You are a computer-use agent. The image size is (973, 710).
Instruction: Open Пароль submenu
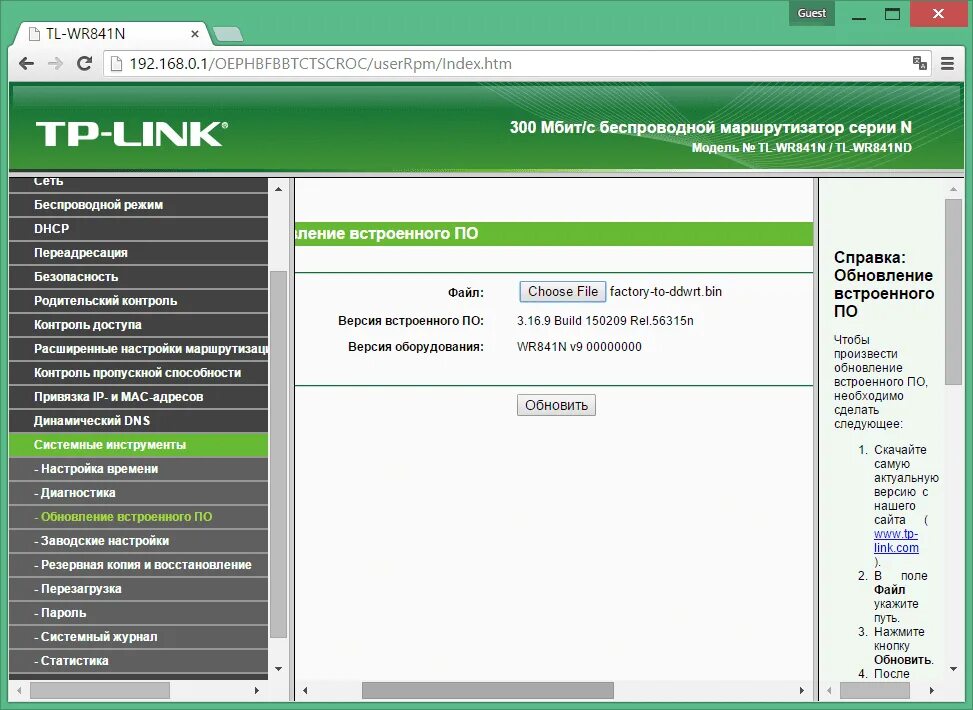pos(138,613)
